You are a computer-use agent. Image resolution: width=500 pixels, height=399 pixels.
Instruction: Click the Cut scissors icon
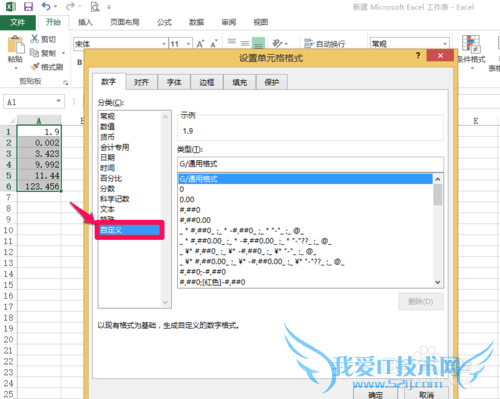point(34,39)
